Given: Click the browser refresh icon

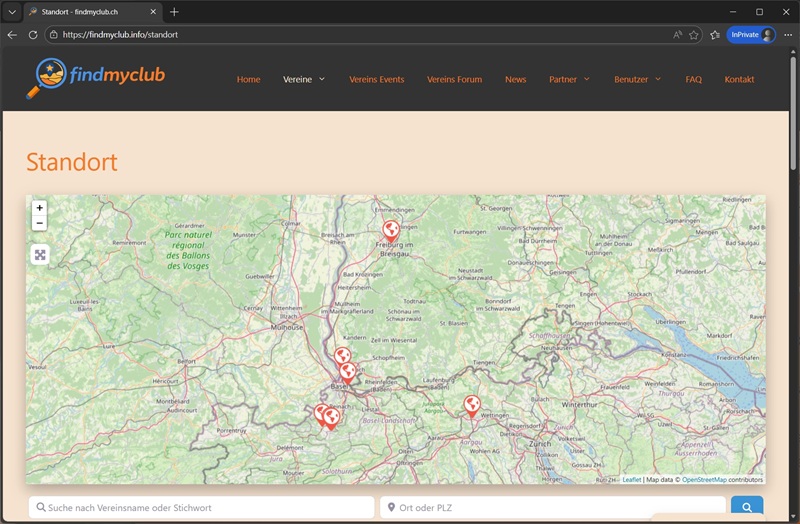Looking at the screenshot, I should coord(33,34).
